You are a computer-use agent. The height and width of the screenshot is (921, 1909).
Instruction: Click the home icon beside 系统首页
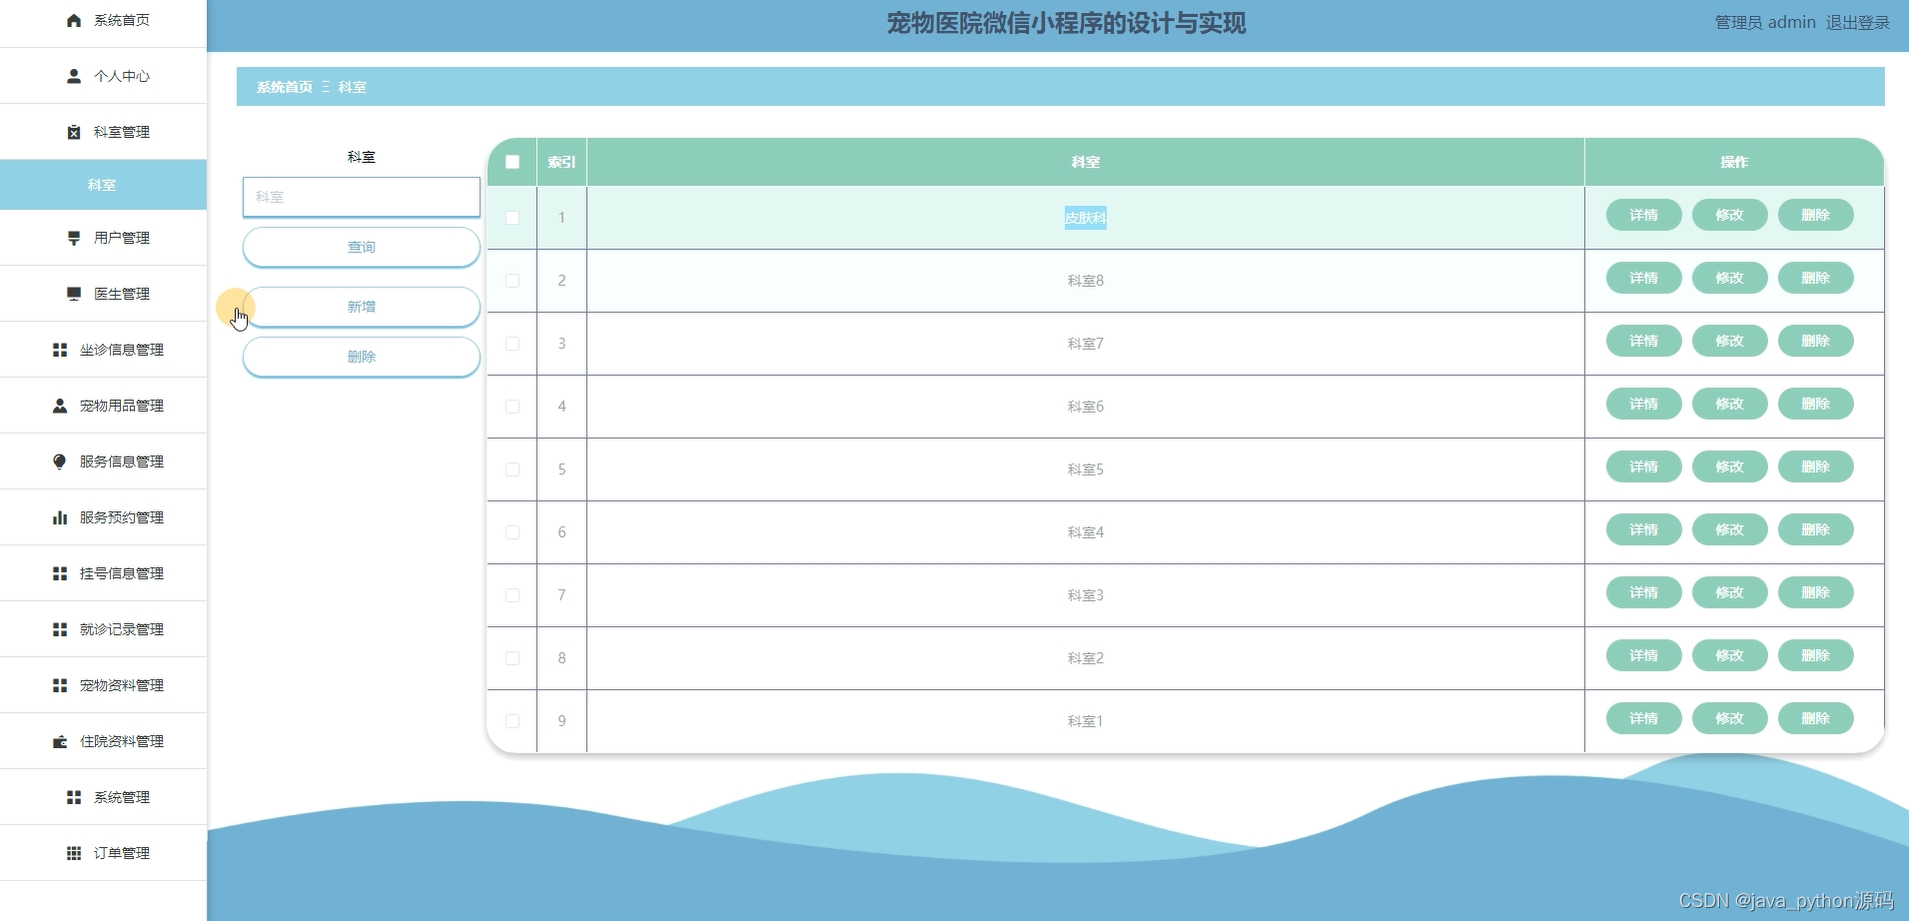(x=74, y=20)
